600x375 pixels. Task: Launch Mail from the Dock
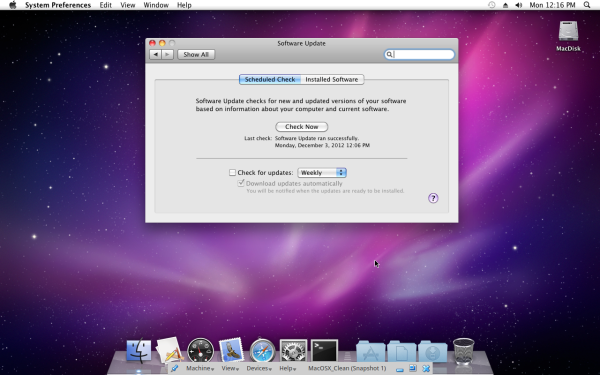(231, 350)
